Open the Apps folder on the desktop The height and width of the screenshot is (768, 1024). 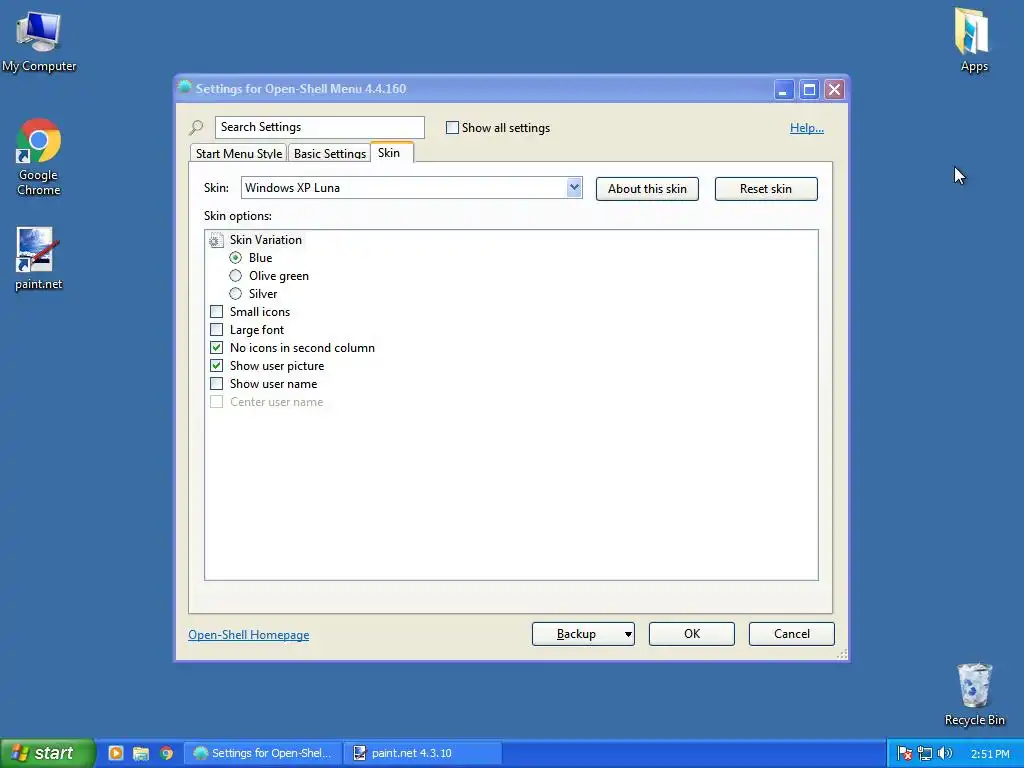pos(974,40)
